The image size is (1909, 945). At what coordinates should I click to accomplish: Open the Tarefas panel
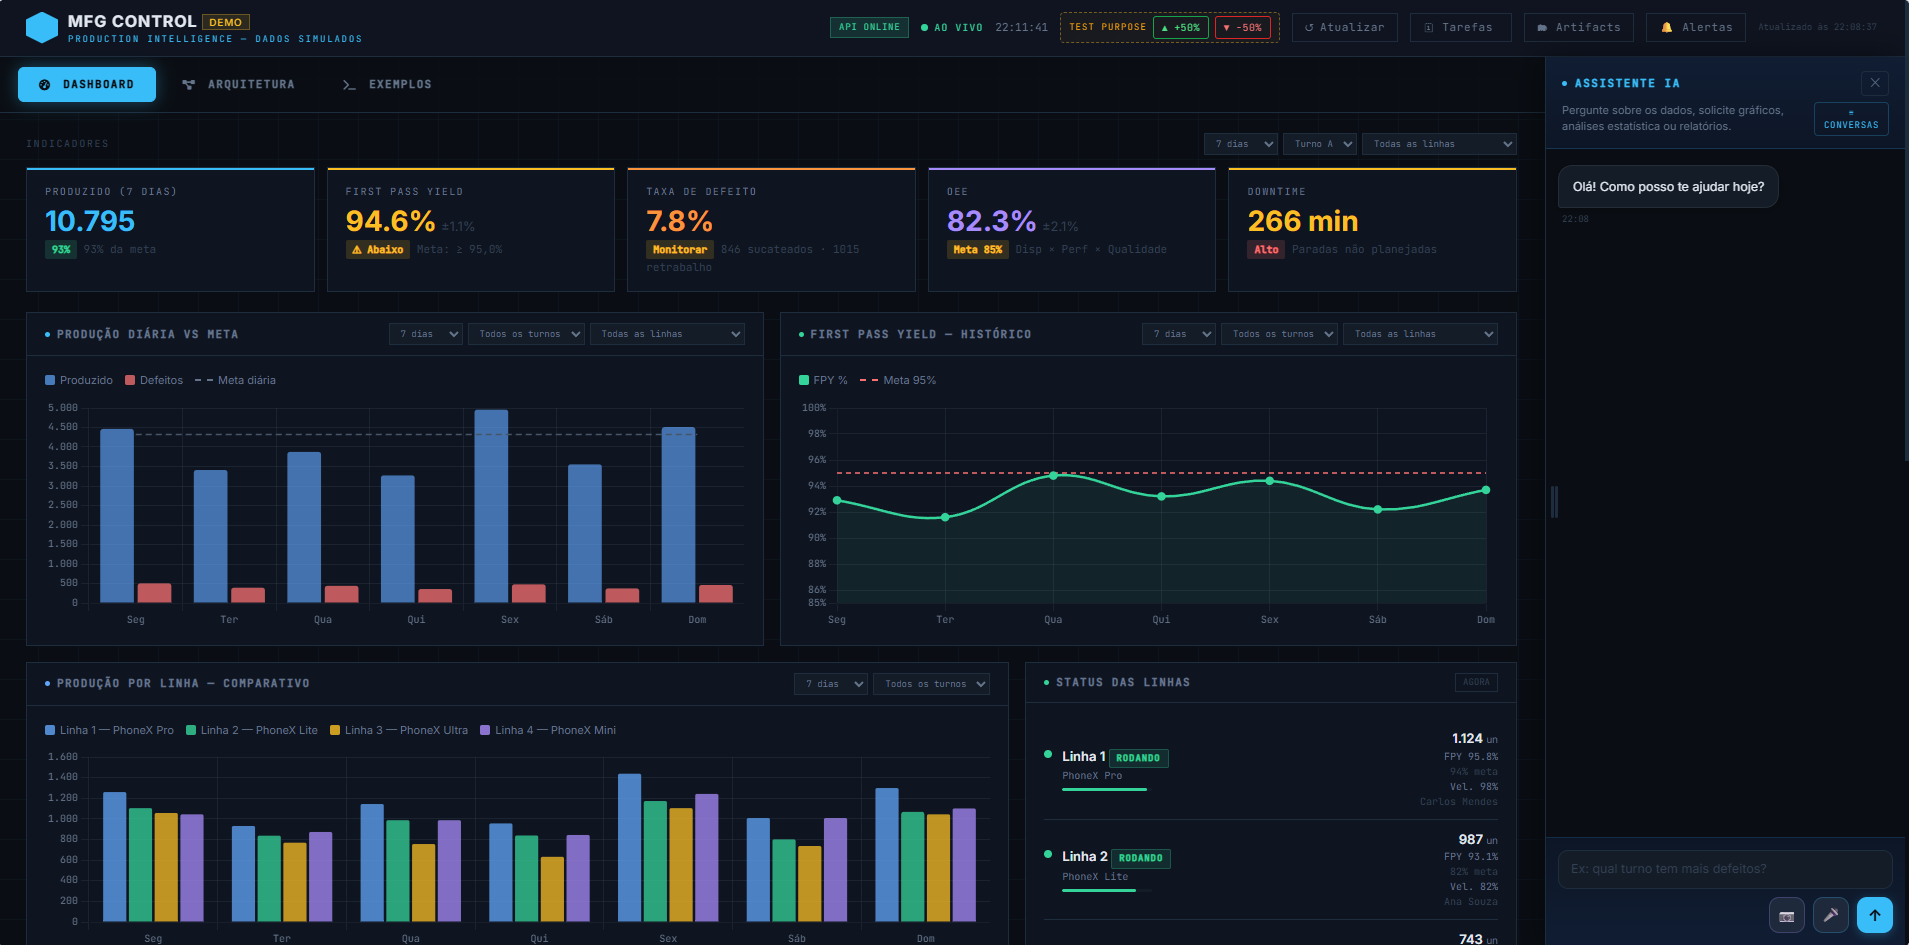click(x=1460, y=27)
